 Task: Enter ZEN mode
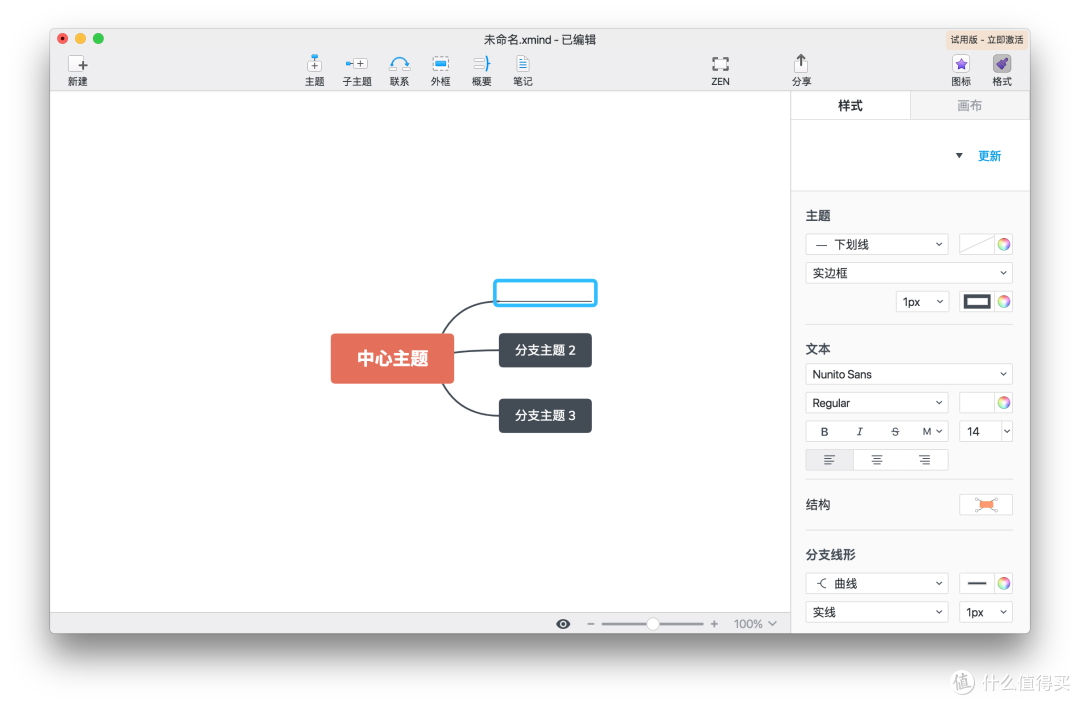click(720, 64)
